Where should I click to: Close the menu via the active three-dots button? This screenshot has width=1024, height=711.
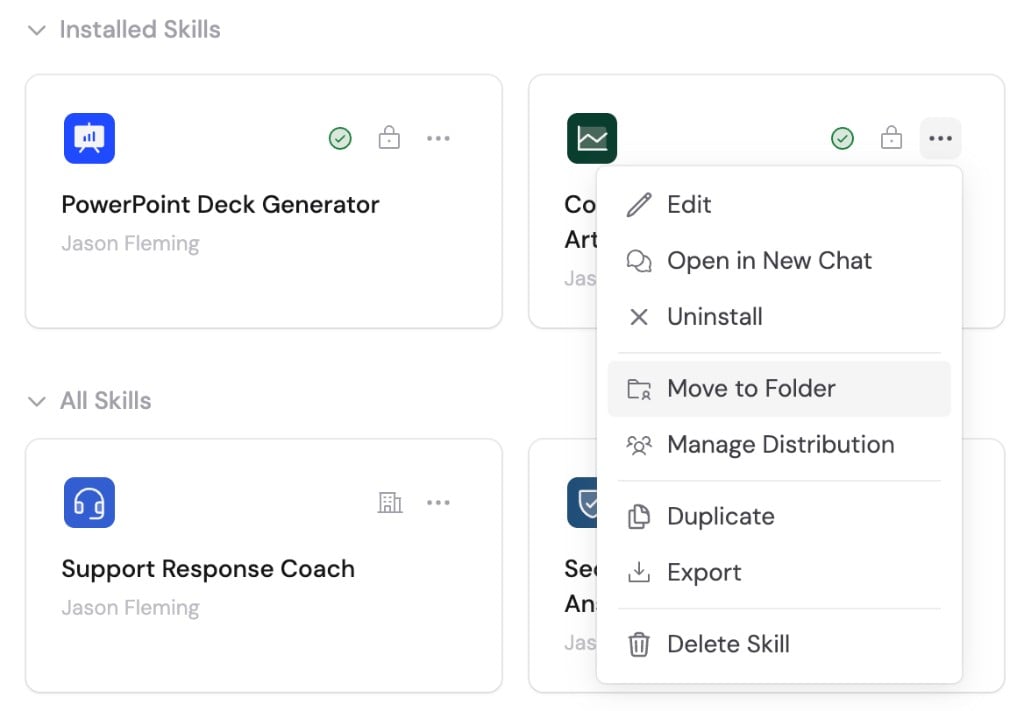point(940,138)
